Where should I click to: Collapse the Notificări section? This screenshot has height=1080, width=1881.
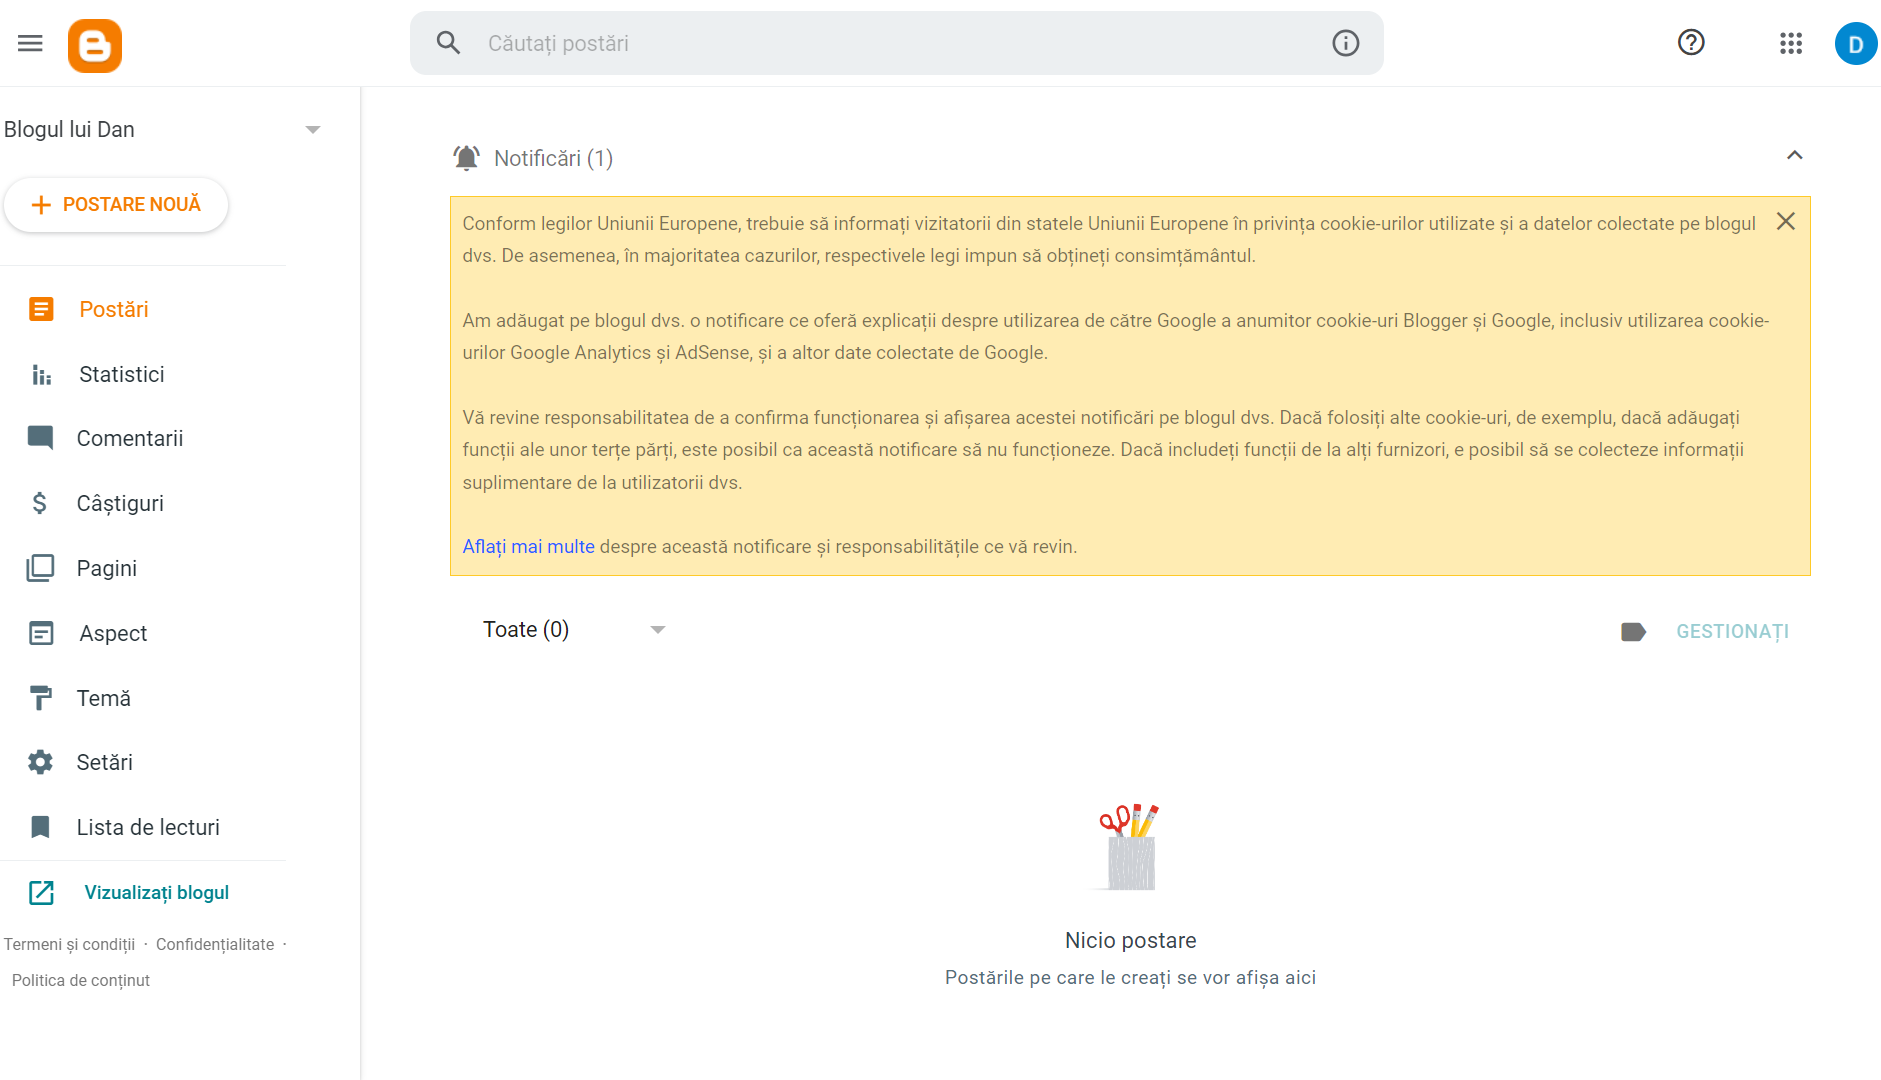pos(1795,156)
